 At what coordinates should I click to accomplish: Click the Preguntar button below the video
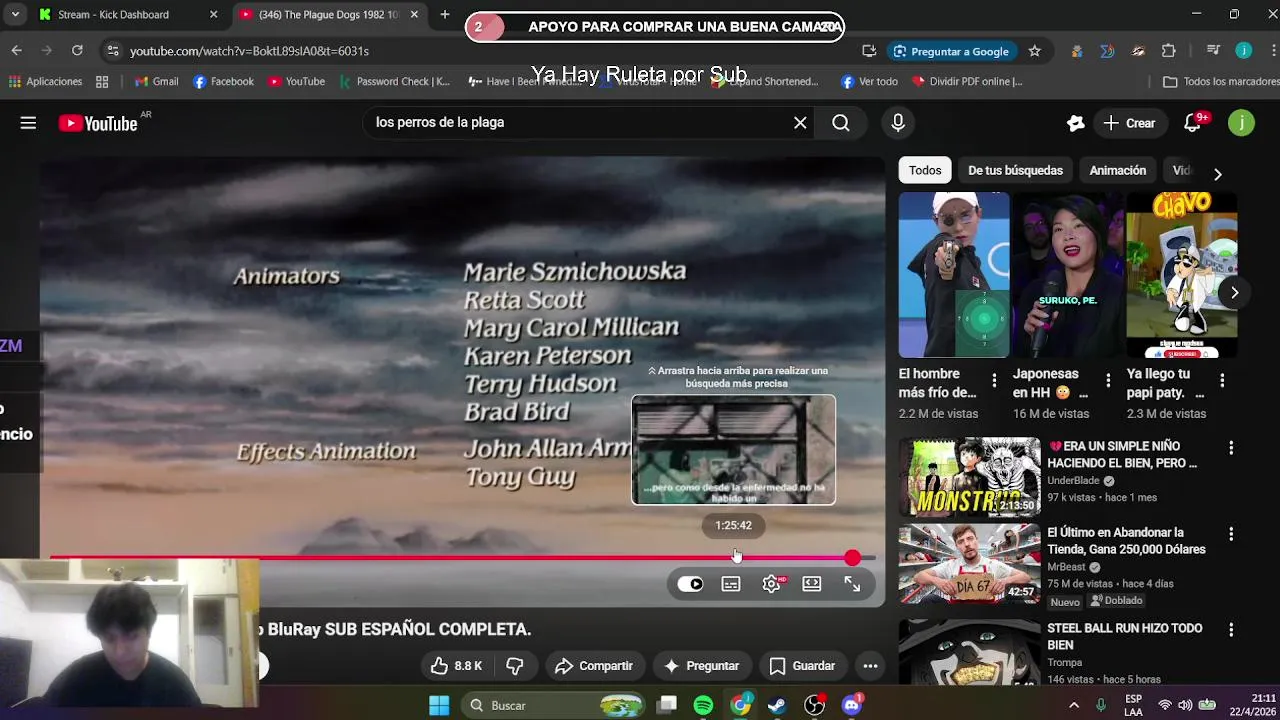coord(701,666)
